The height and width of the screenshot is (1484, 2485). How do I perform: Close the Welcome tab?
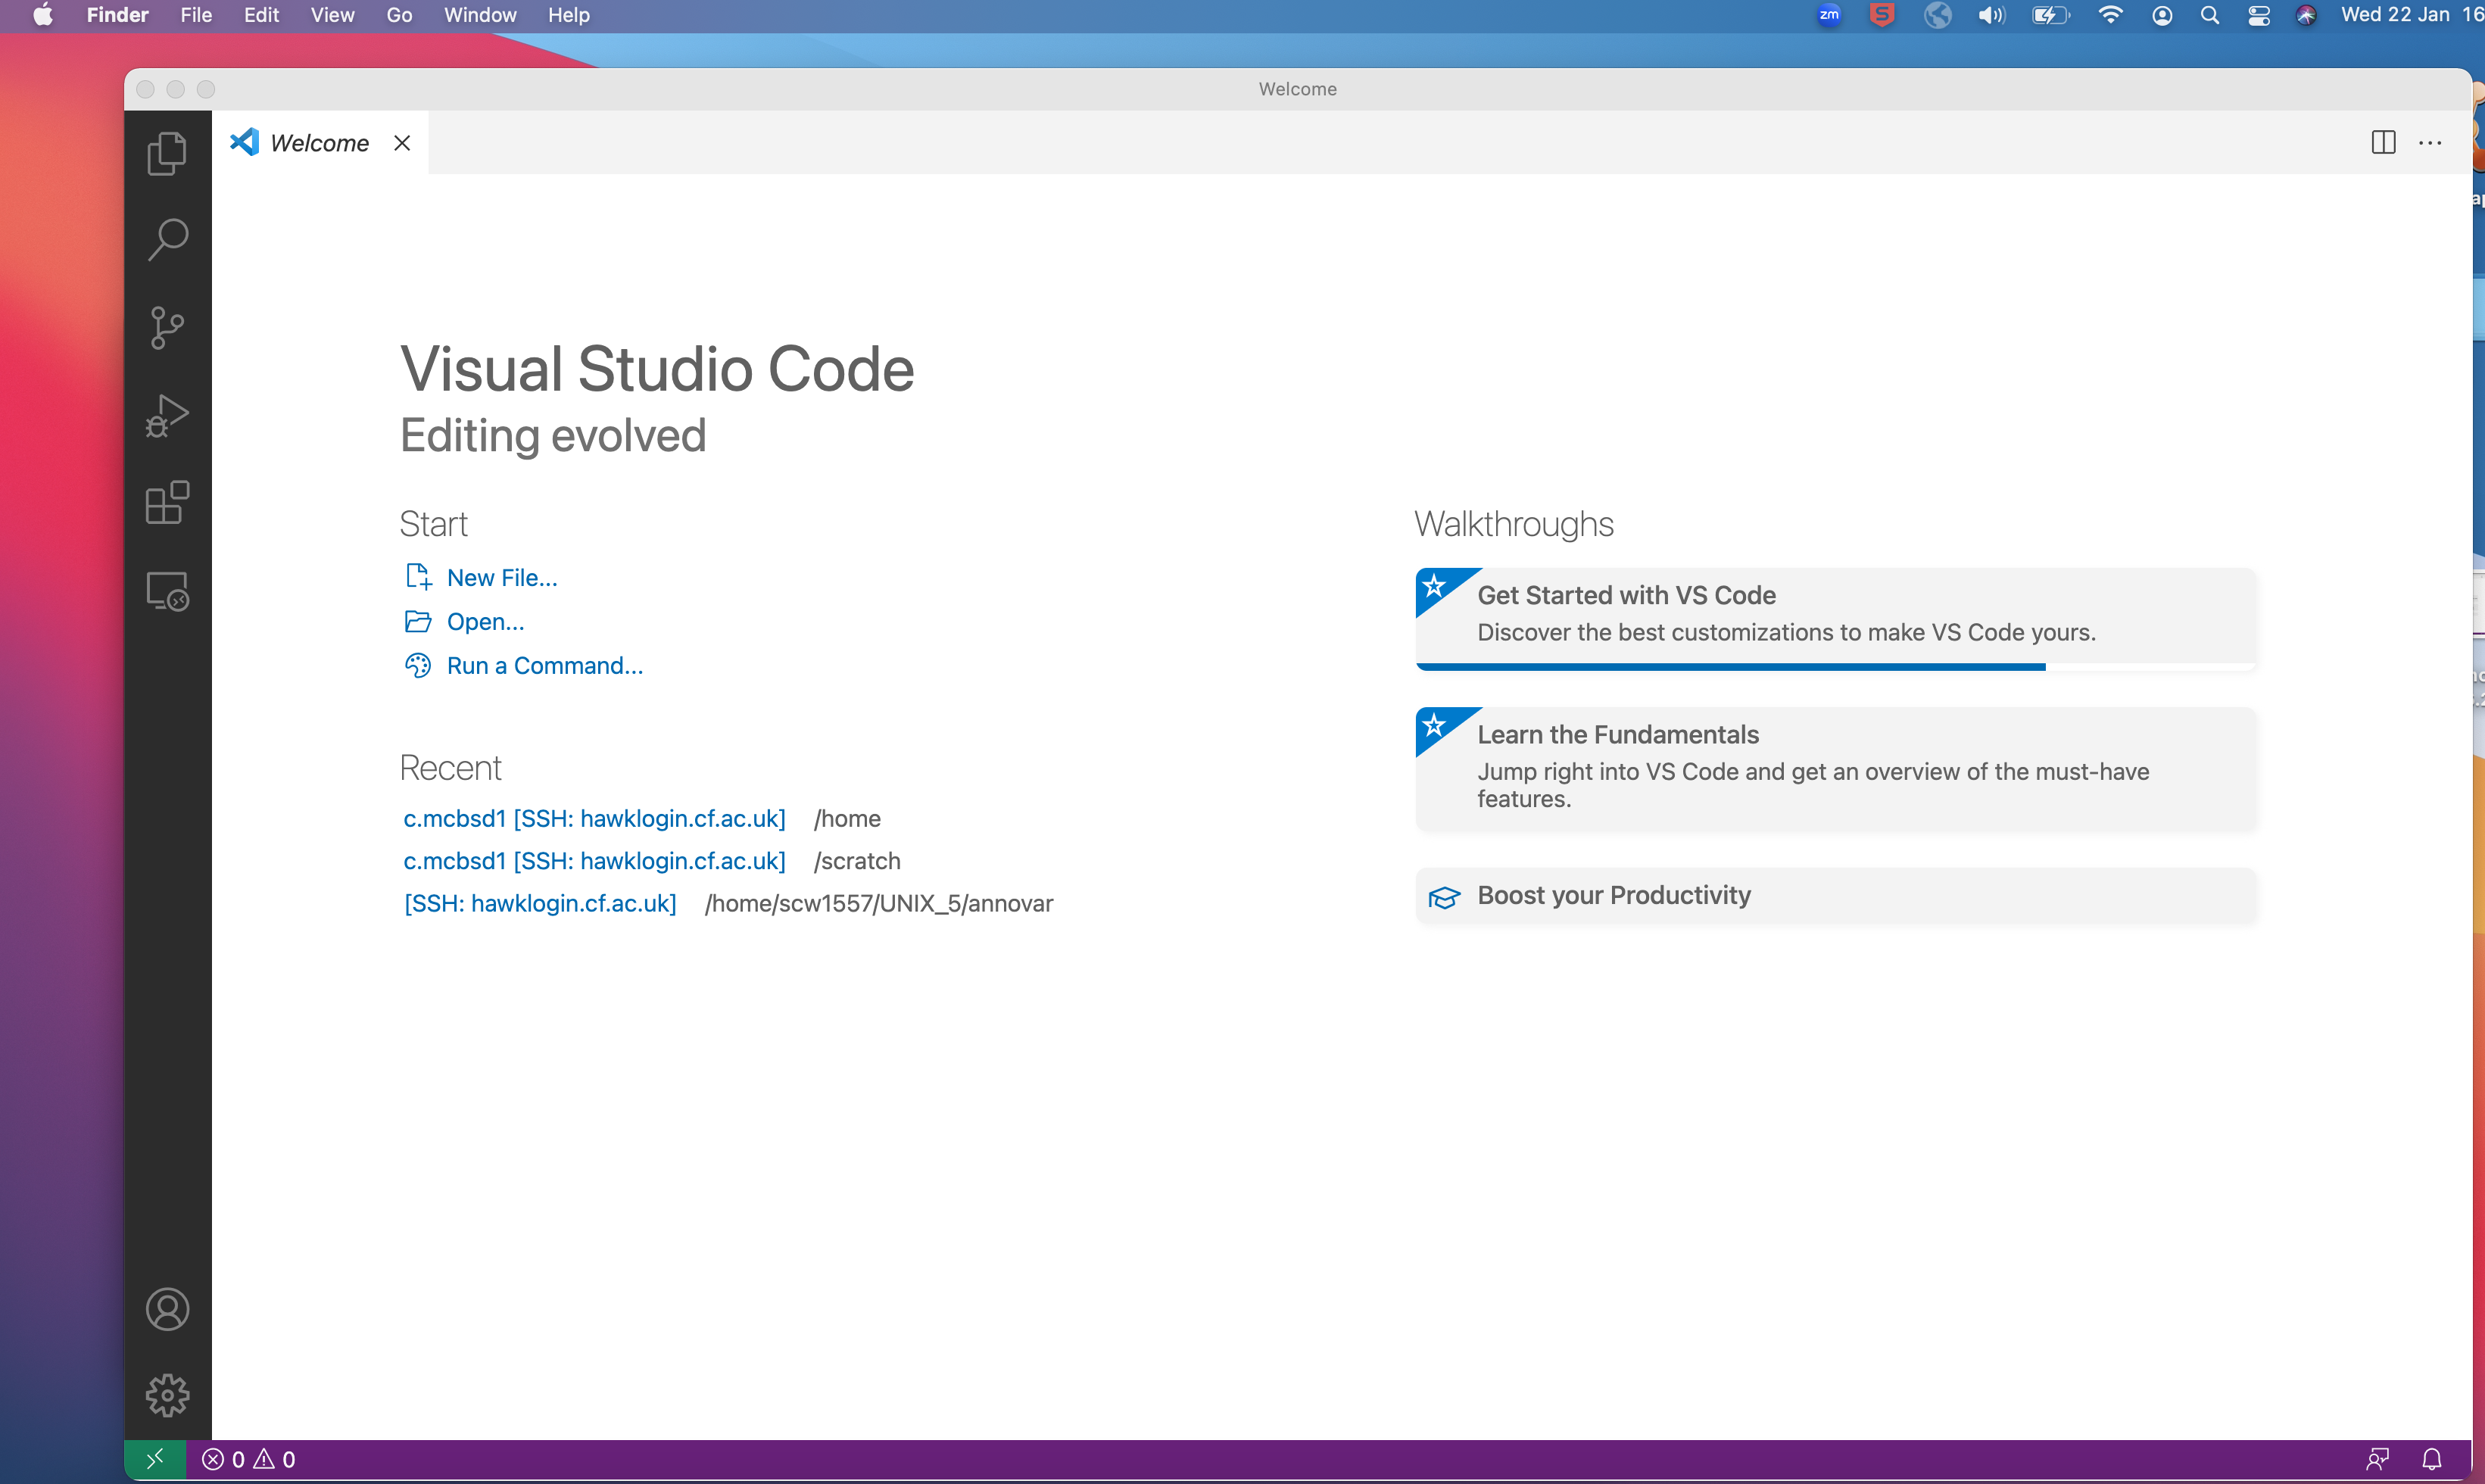tap(402, 143)
